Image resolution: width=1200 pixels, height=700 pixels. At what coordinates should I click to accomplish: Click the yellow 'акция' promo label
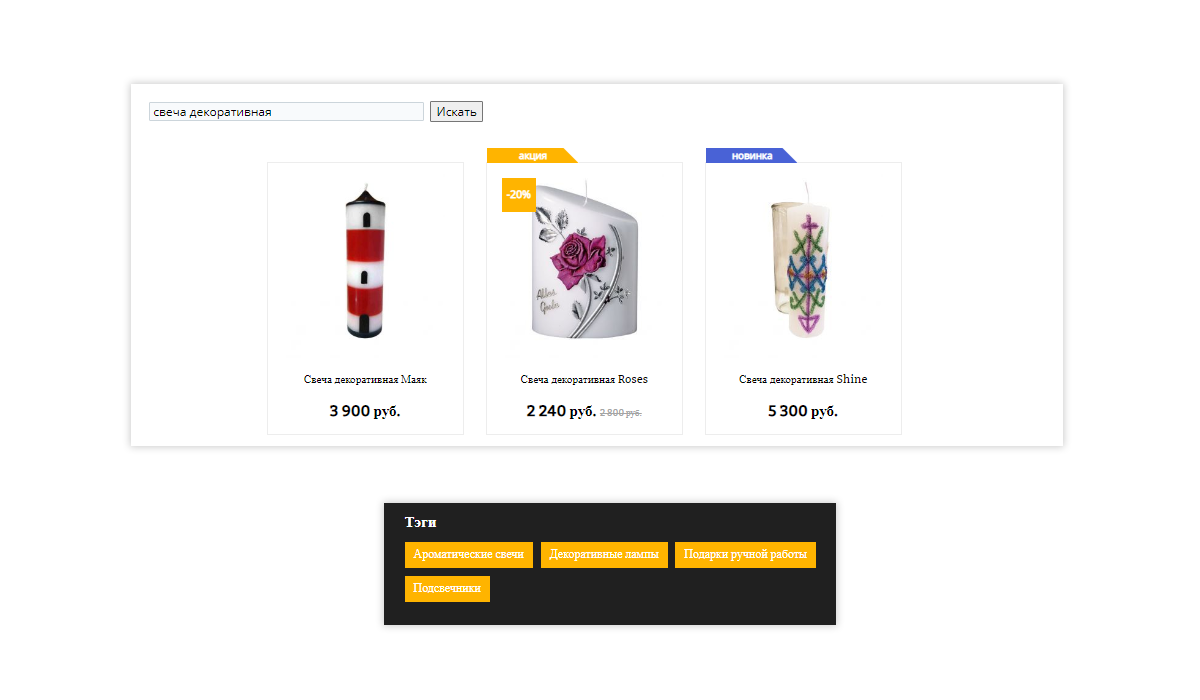(x=532, y=155)
